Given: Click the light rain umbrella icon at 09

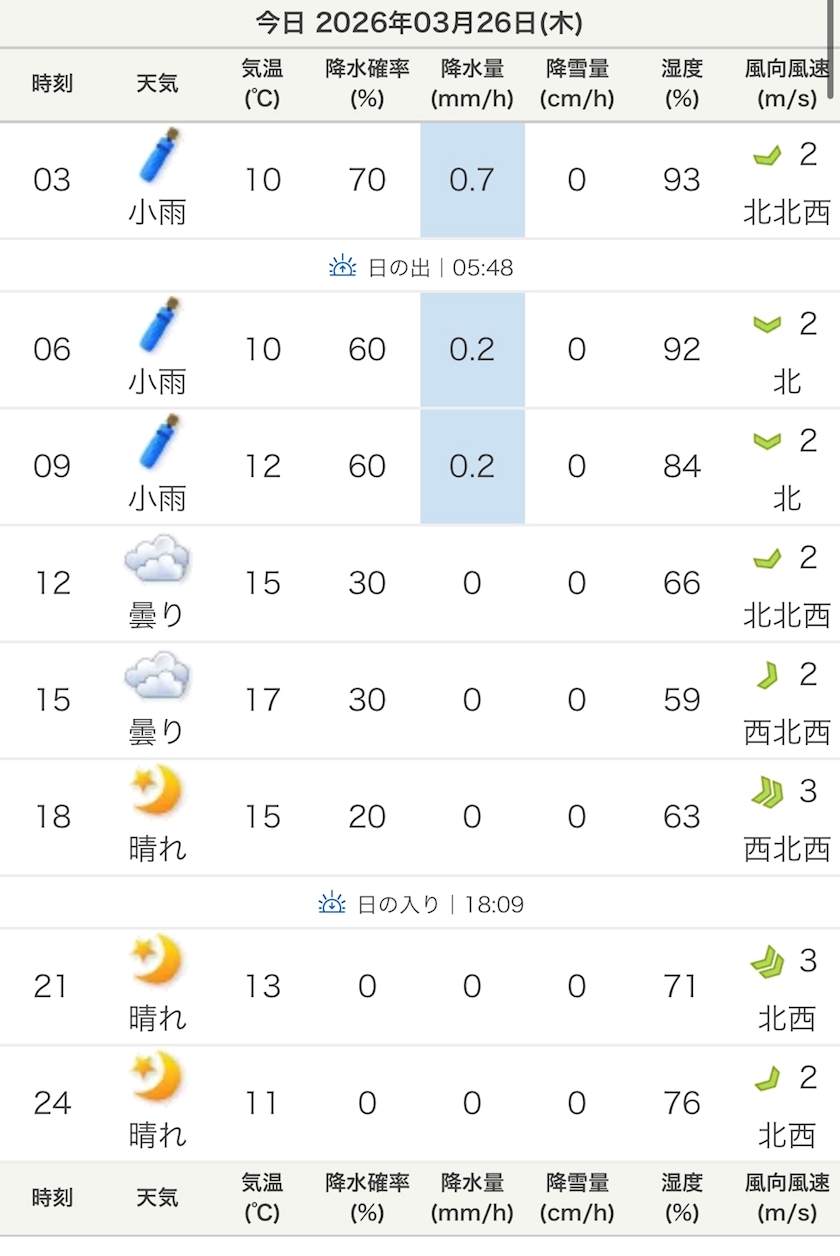Looking at the screenshot, I should pos(158,442).
